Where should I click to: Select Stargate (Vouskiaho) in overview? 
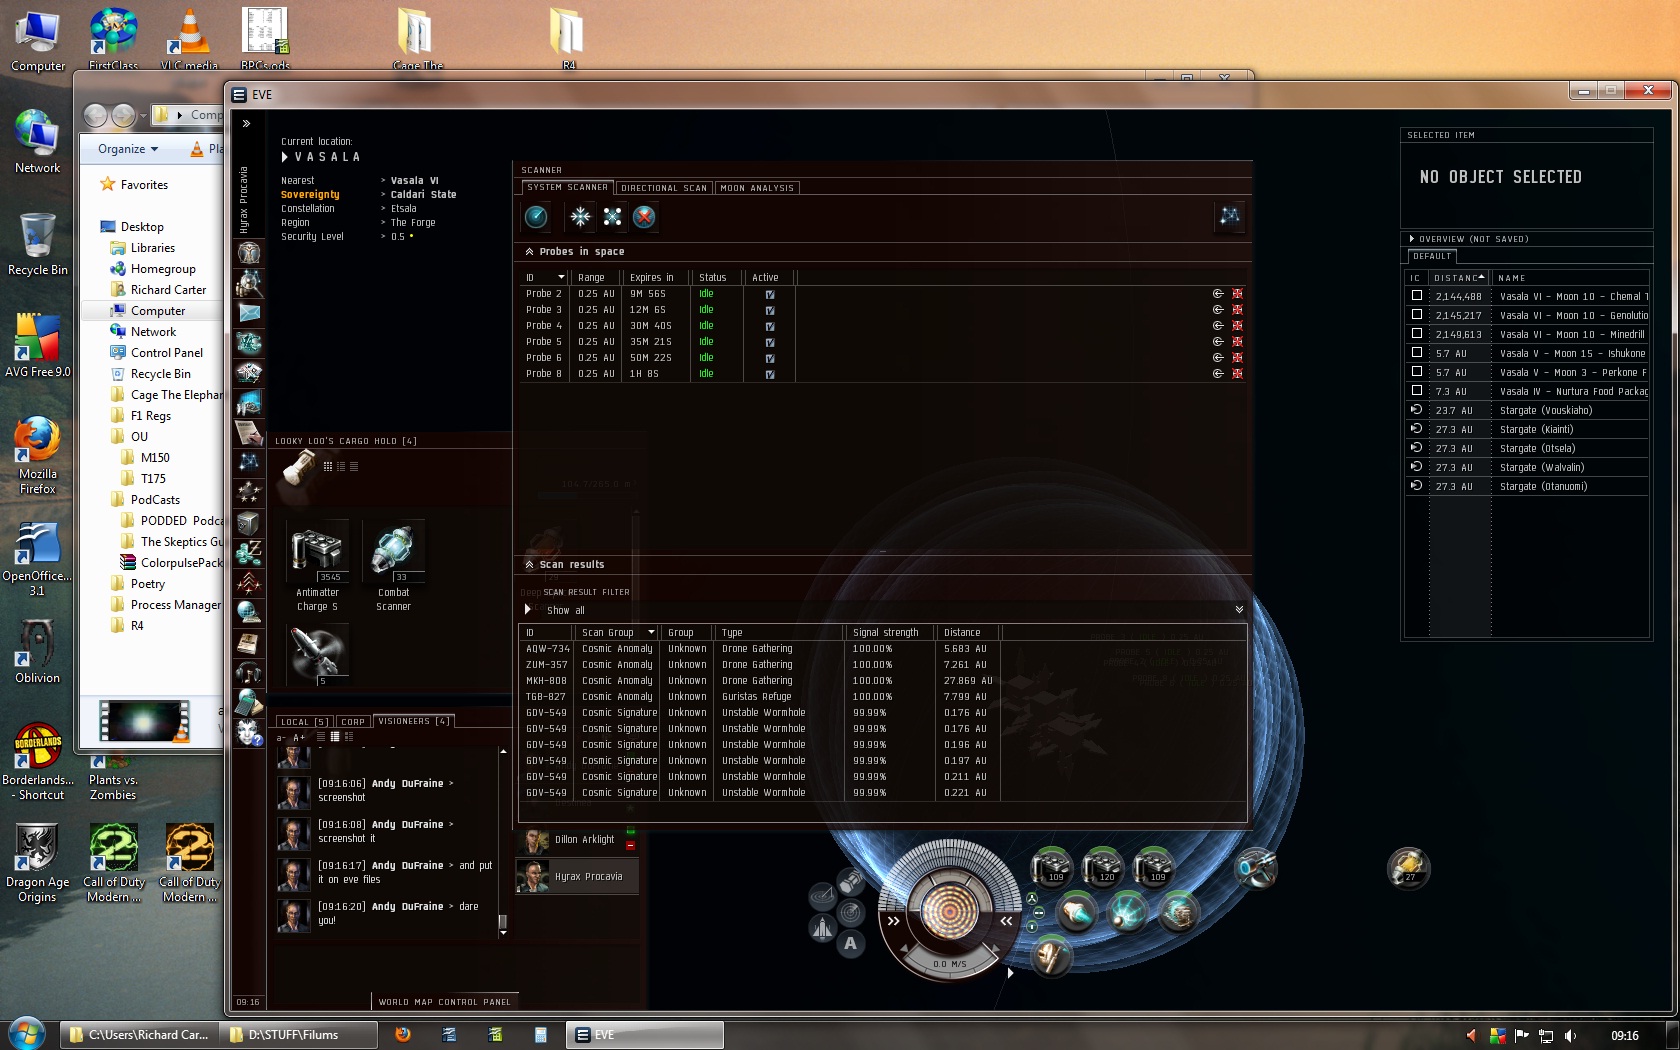point(1527,410)
